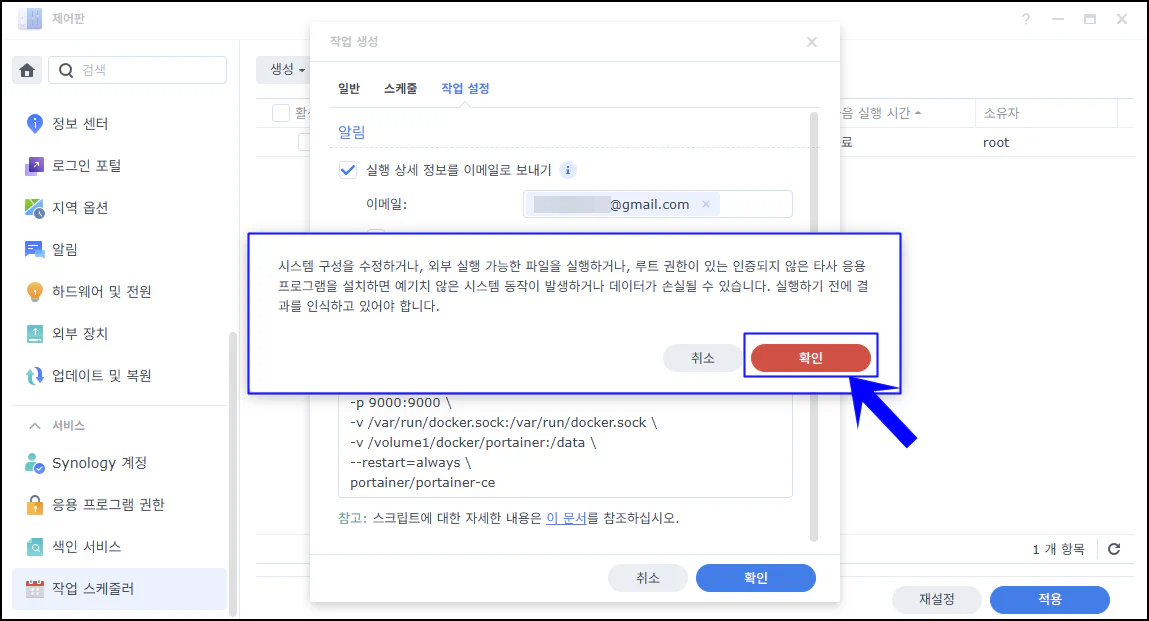Screen dimensions: 1149x621
Task: Click the '-p 9000:9000 \' script line
Action: coord(401,403)
